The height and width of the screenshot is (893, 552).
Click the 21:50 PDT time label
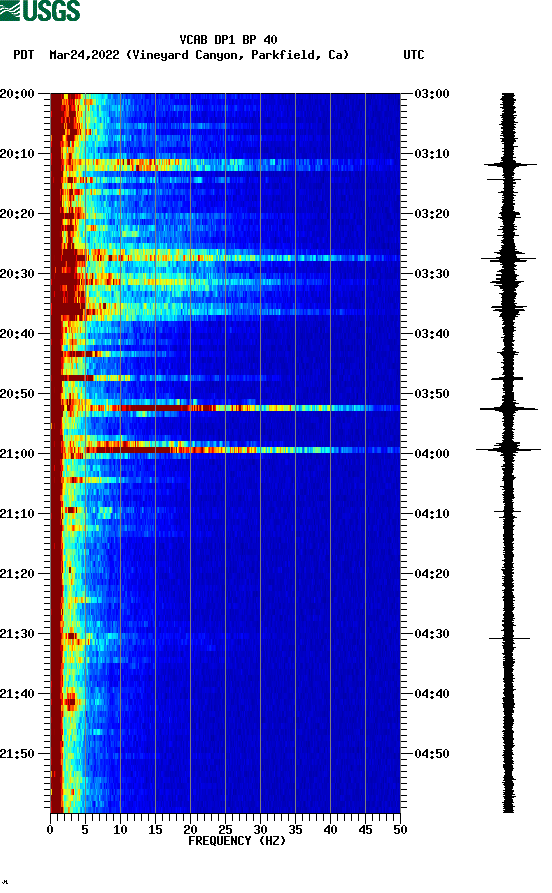coord(17,753)
